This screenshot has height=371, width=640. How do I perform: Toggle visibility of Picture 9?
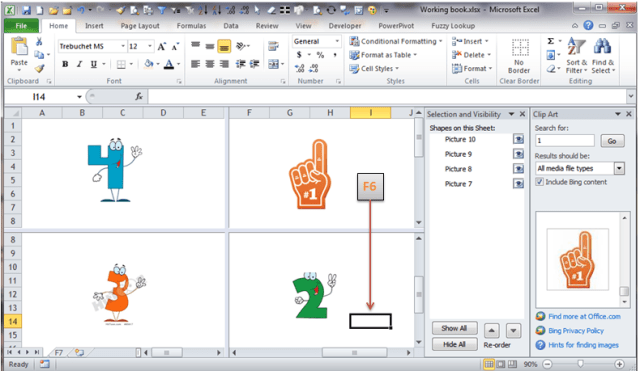518,154
